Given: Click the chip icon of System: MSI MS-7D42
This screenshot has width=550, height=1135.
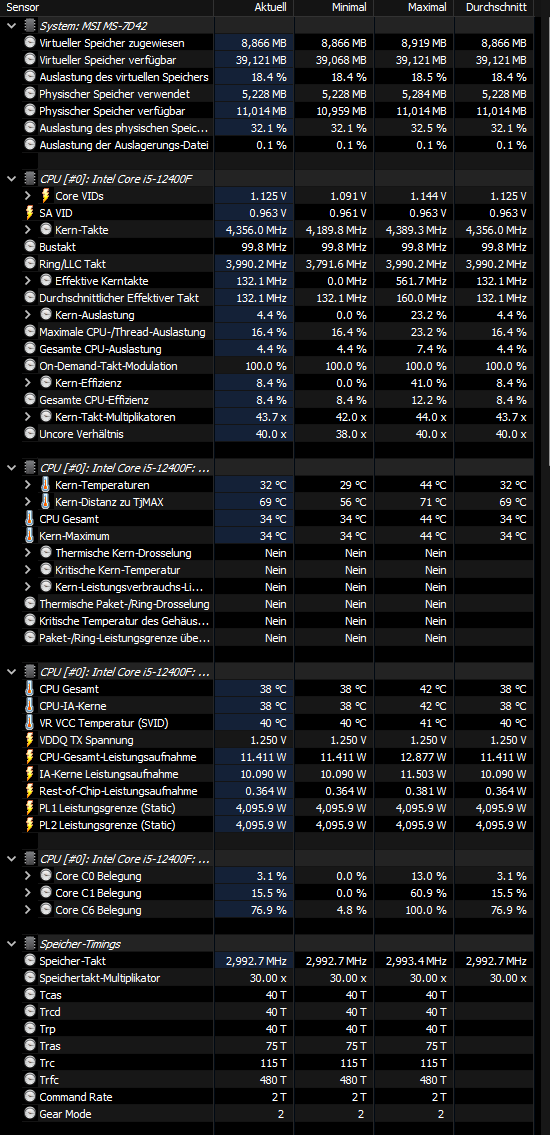Looking at the screenshot, I should pos(30,25).
